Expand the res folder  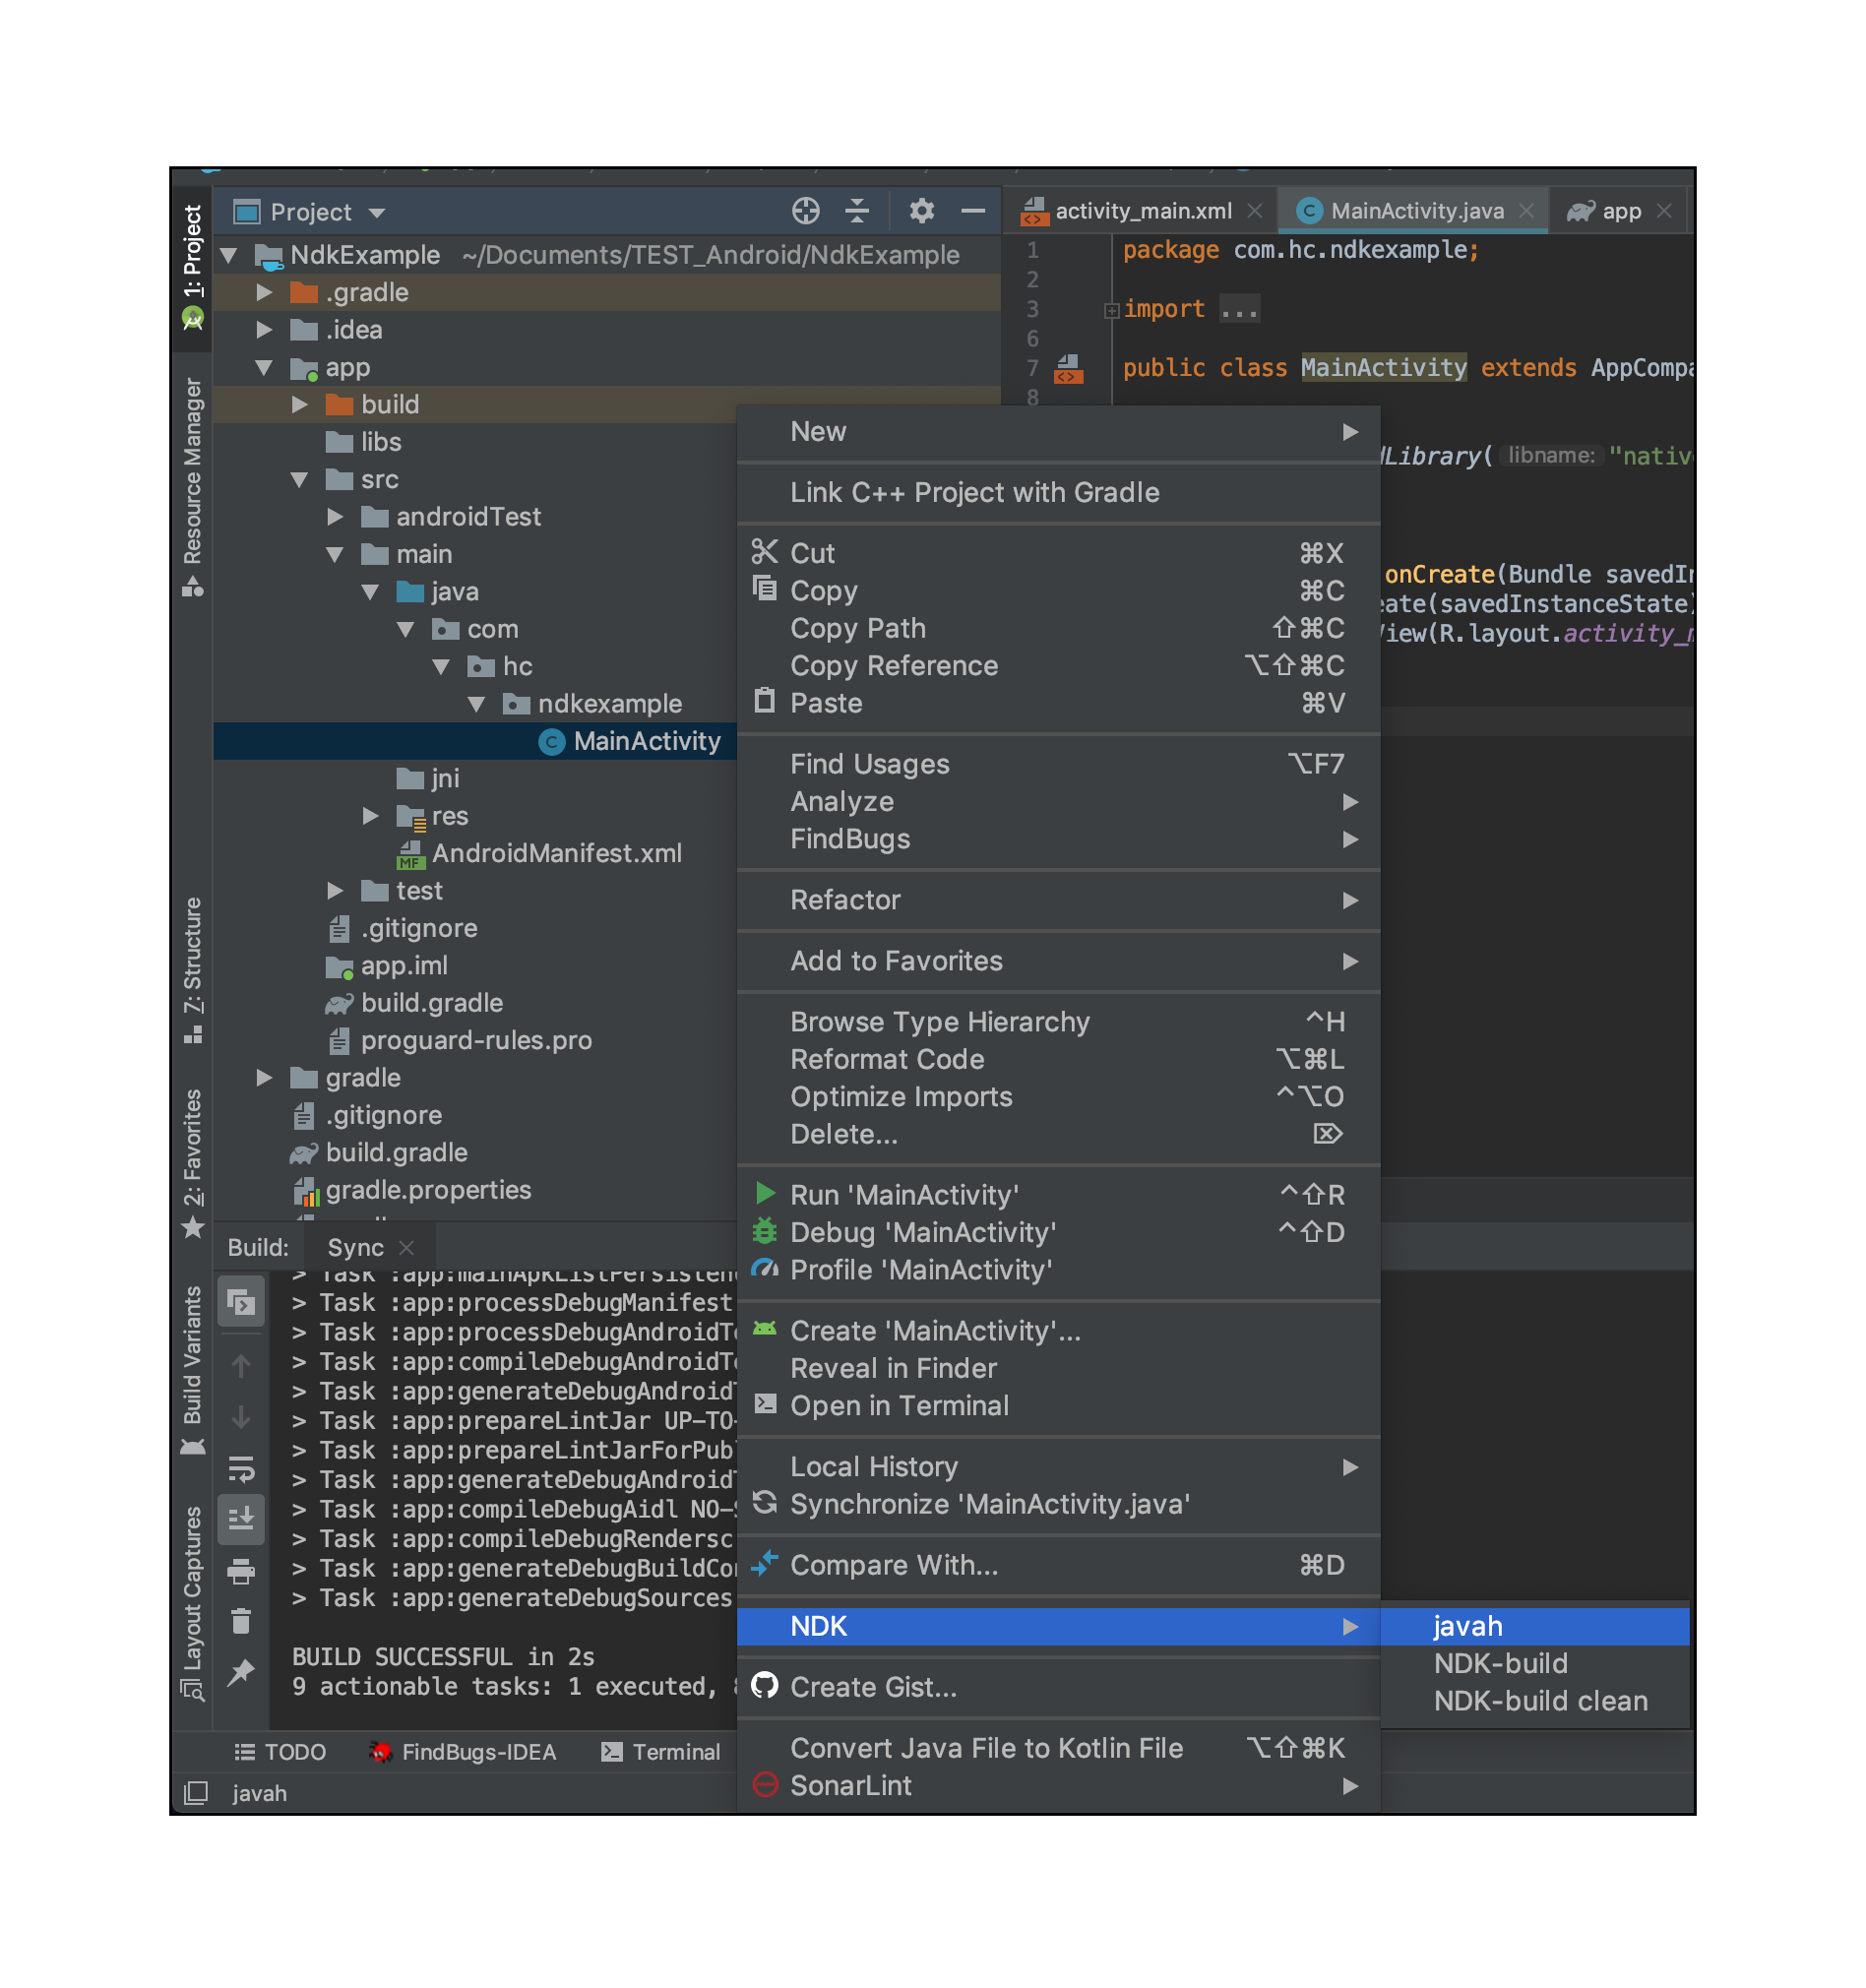370,816
